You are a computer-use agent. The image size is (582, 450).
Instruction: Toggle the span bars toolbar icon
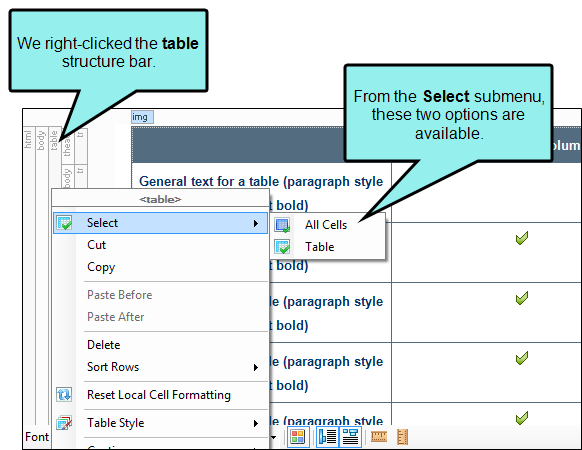pos(350,437)
